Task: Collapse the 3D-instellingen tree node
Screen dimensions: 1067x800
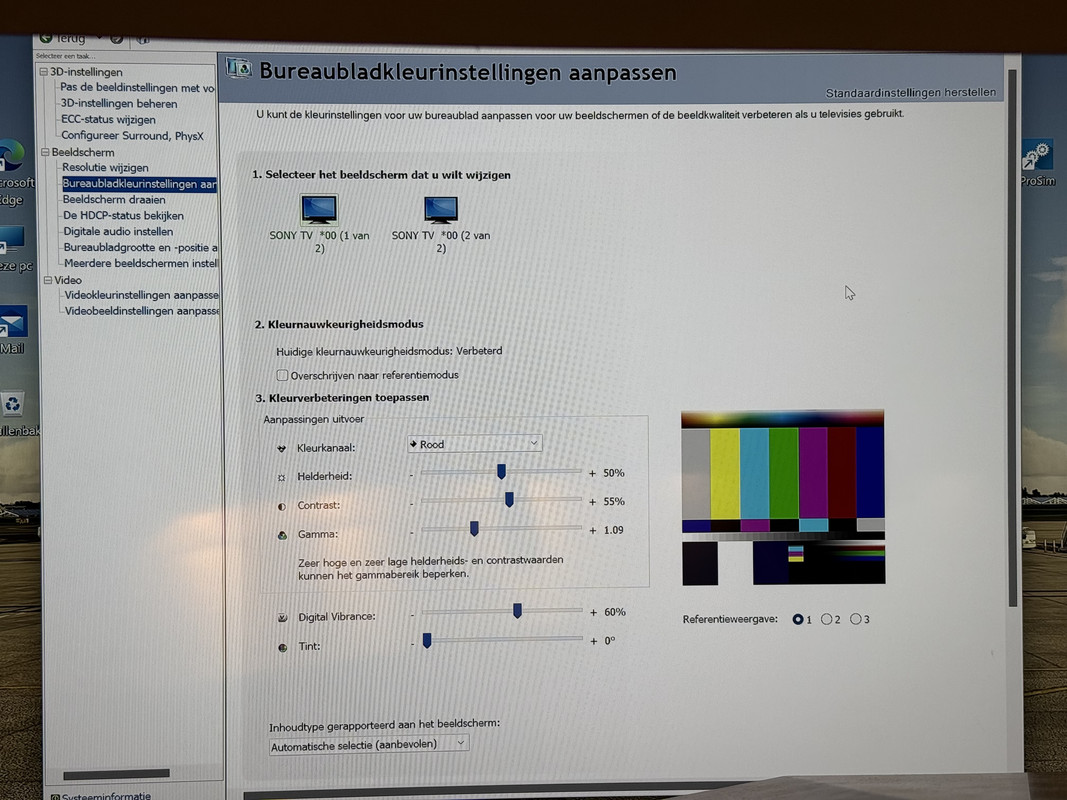Action: coord(44,71)
